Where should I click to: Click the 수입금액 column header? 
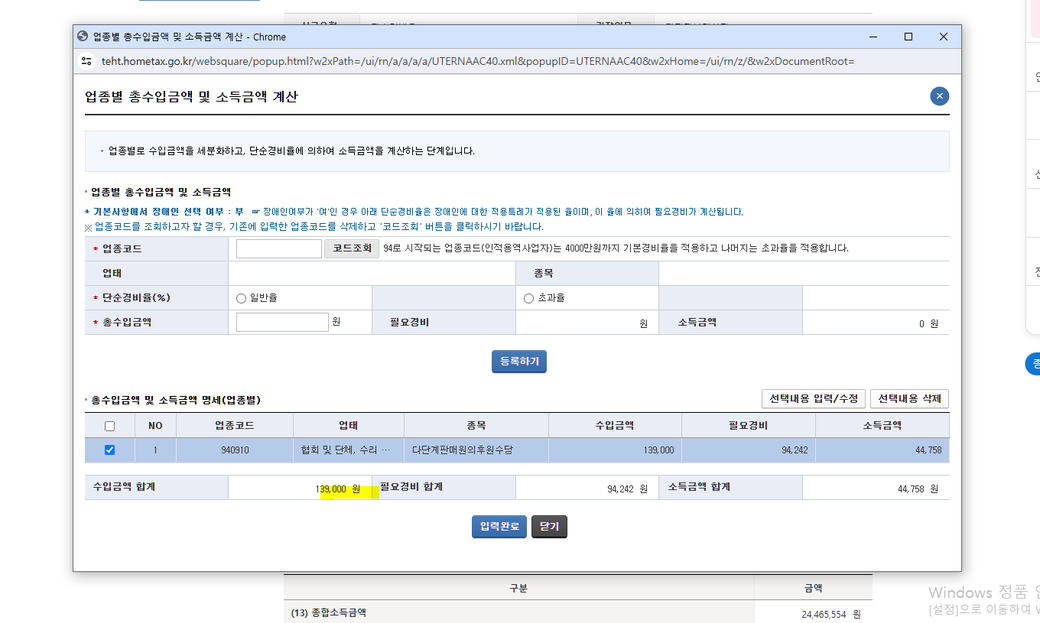[x=614, y=426]
